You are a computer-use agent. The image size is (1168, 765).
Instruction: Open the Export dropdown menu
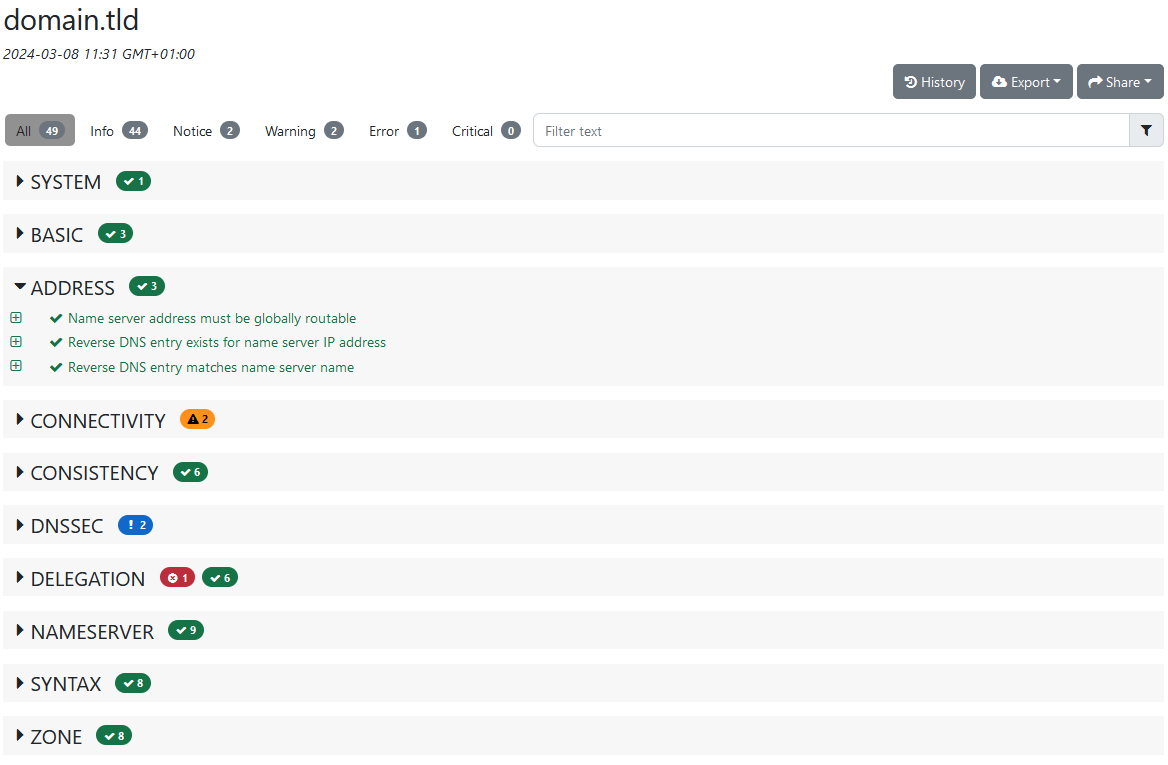pos(1026,81)
